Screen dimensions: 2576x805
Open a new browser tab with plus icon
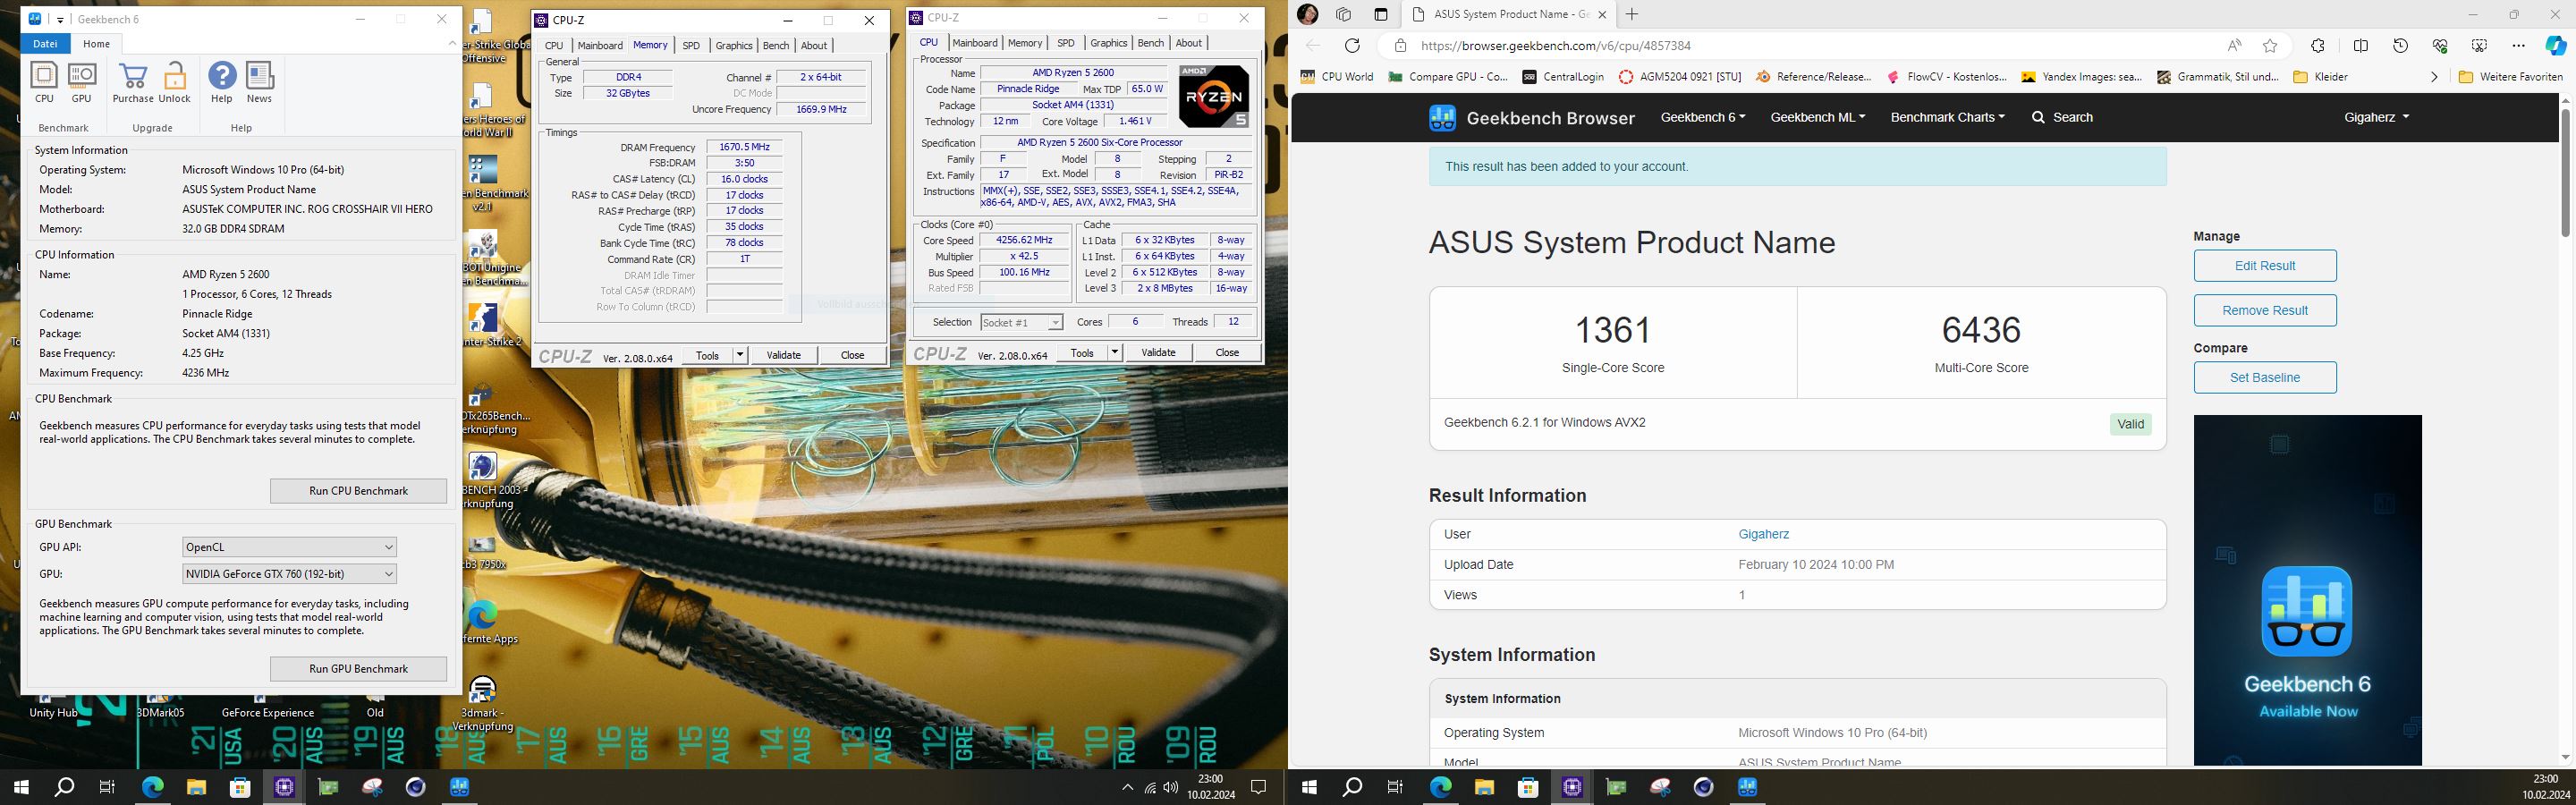click(1632, 14)
